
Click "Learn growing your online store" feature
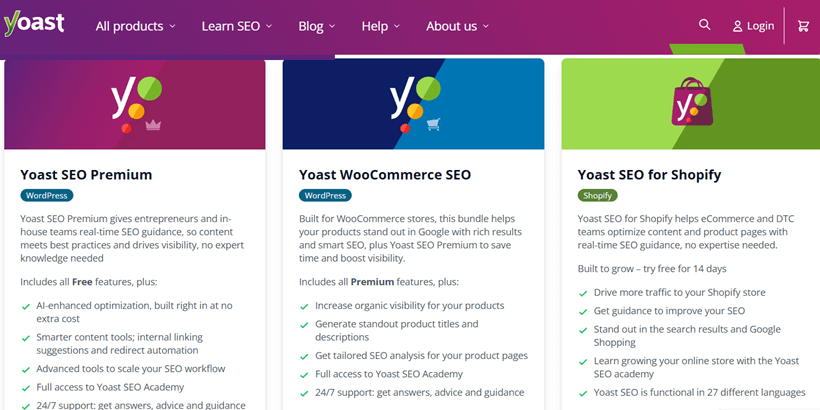pyautogui.click(x=696, y=367)
